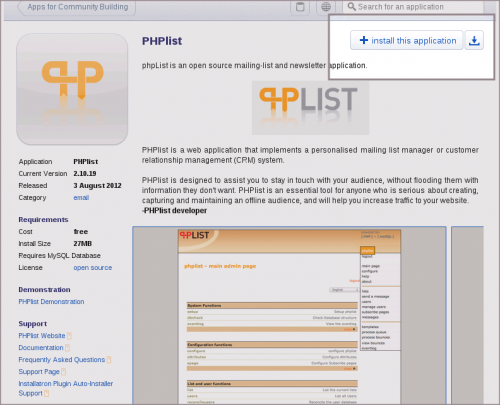
Task: Open the PHPlist Demonstration link
Action: (x=51, y=302)
